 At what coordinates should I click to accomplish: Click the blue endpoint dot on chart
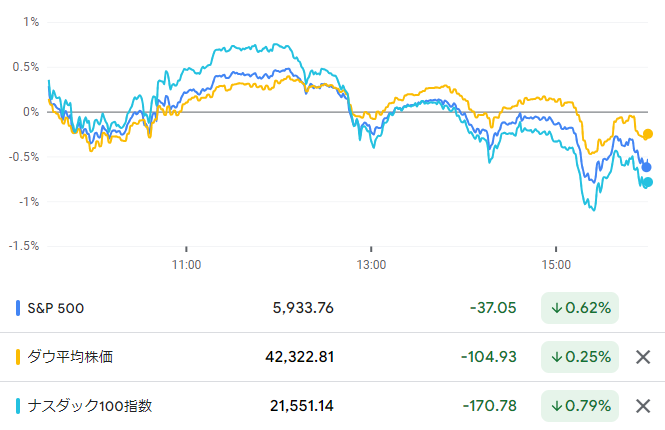coord(646,168)
